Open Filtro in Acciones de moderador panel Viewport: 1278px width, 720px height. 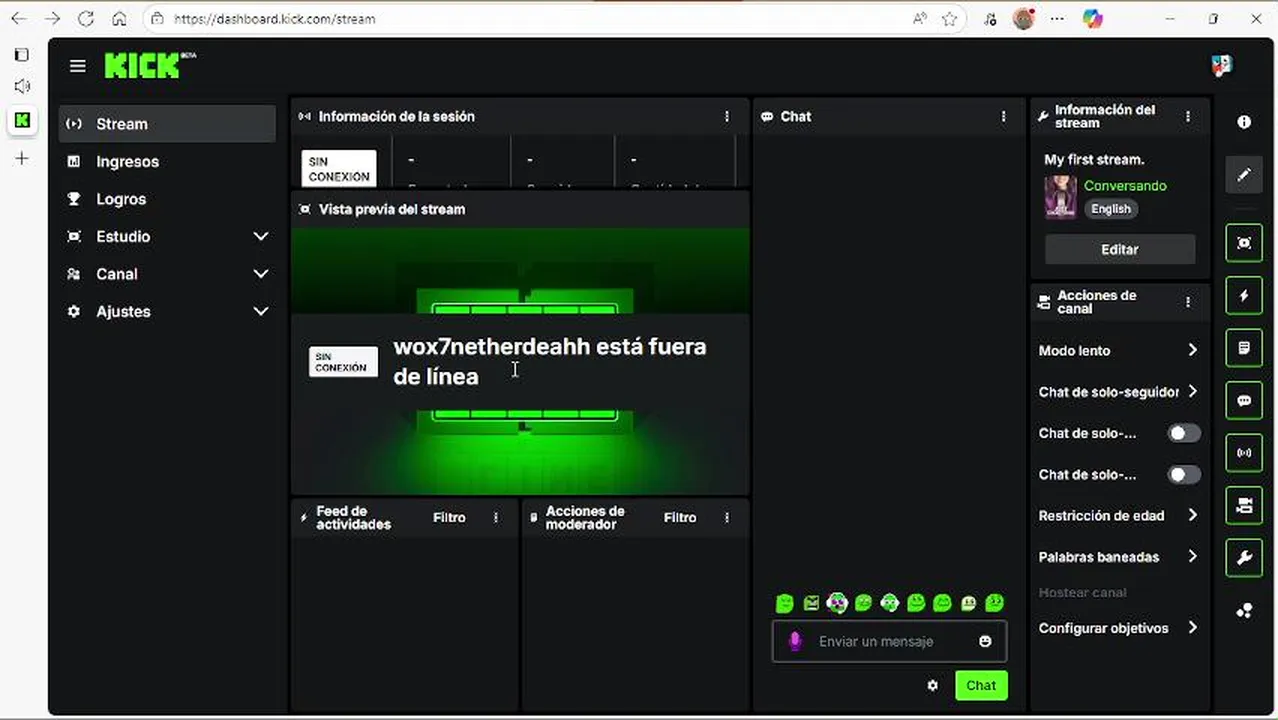coord(680,517)
